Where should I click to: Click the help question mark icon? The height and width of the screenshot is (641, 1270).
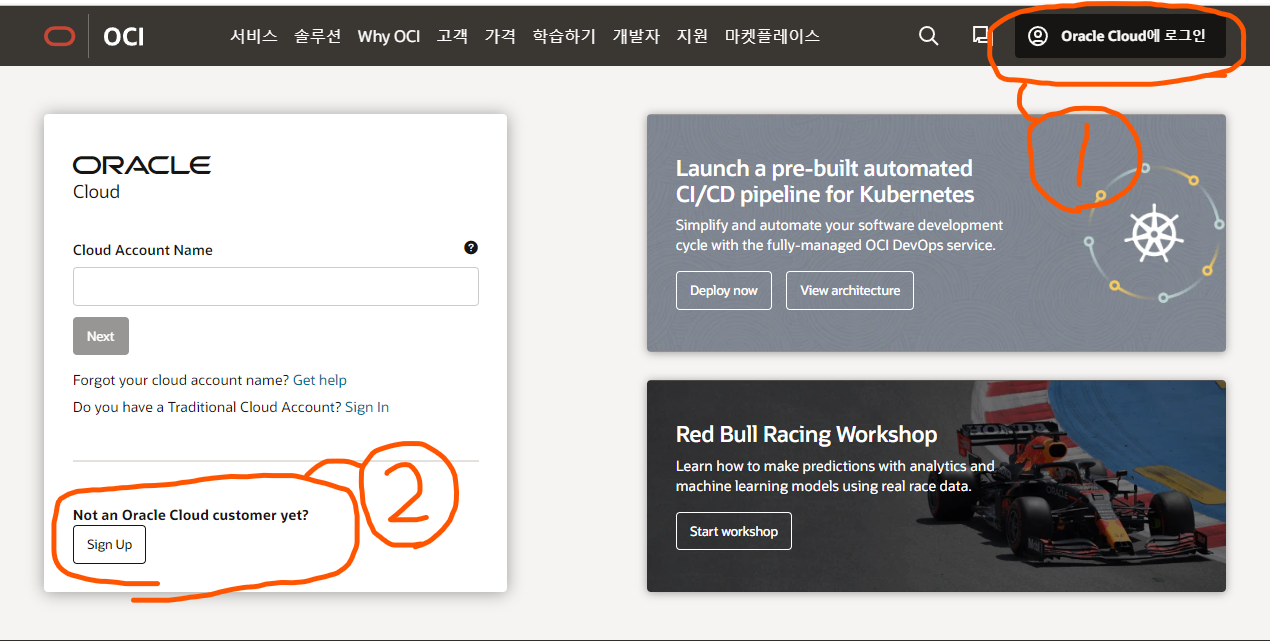[471, 248]
